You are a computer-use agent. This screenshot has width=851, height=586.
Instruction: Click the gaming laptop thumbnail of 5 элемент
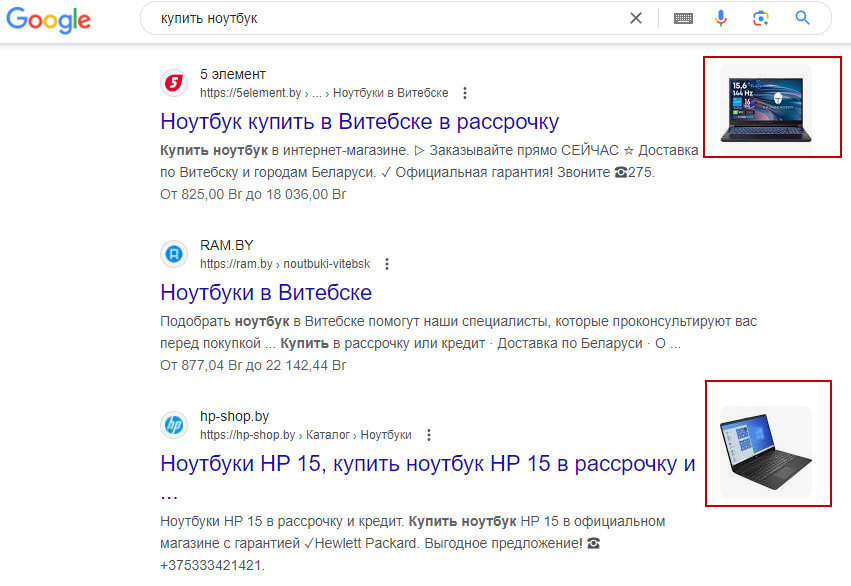766,109
